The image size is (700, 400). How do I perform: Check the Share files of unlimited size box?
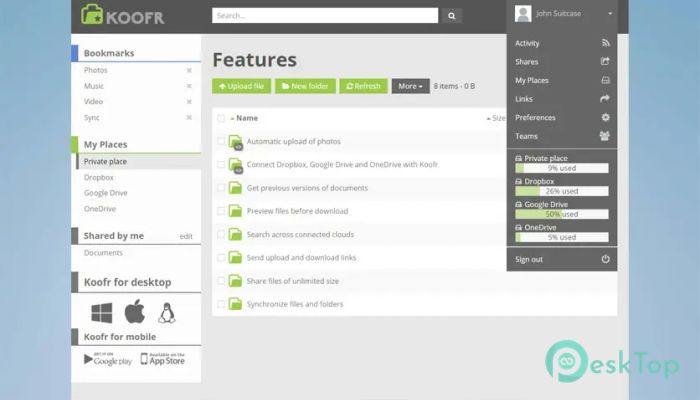pyautogui.click(x=221, y=281)
